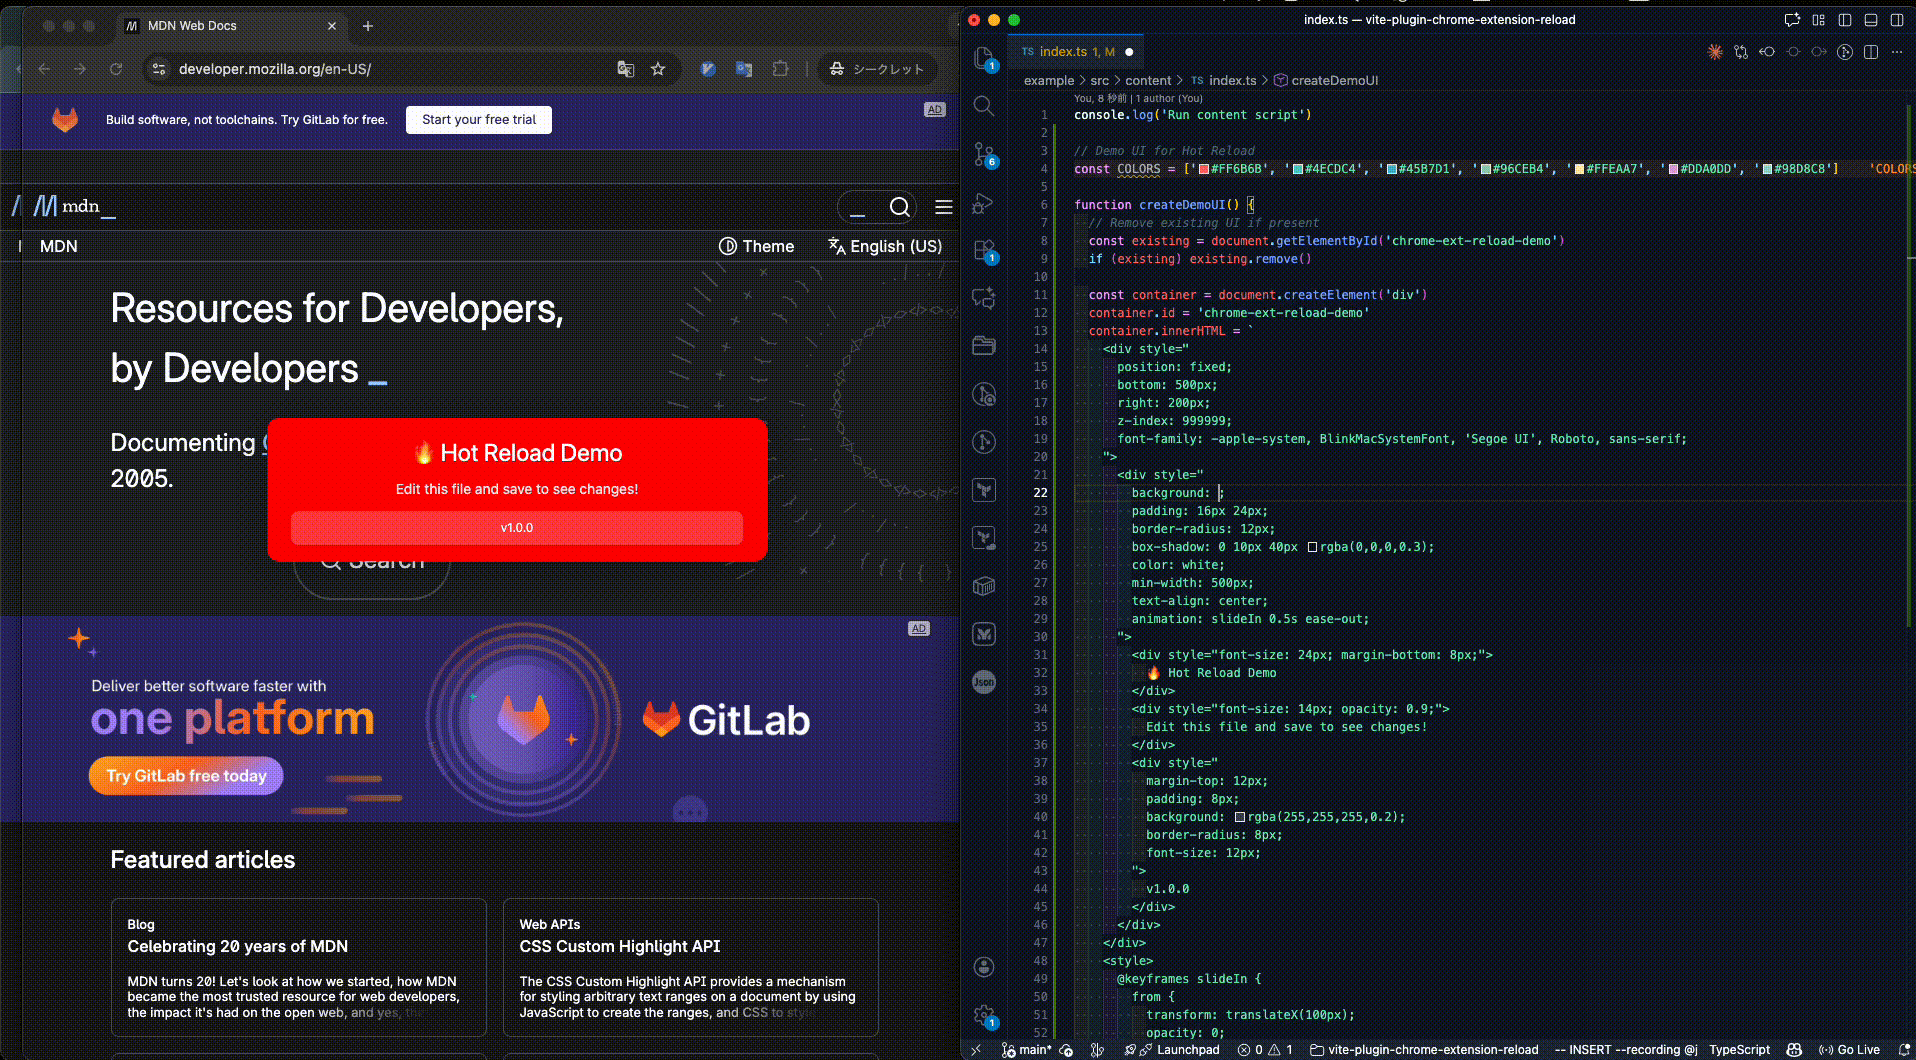Click line number 22 in the gutter

1040,493
